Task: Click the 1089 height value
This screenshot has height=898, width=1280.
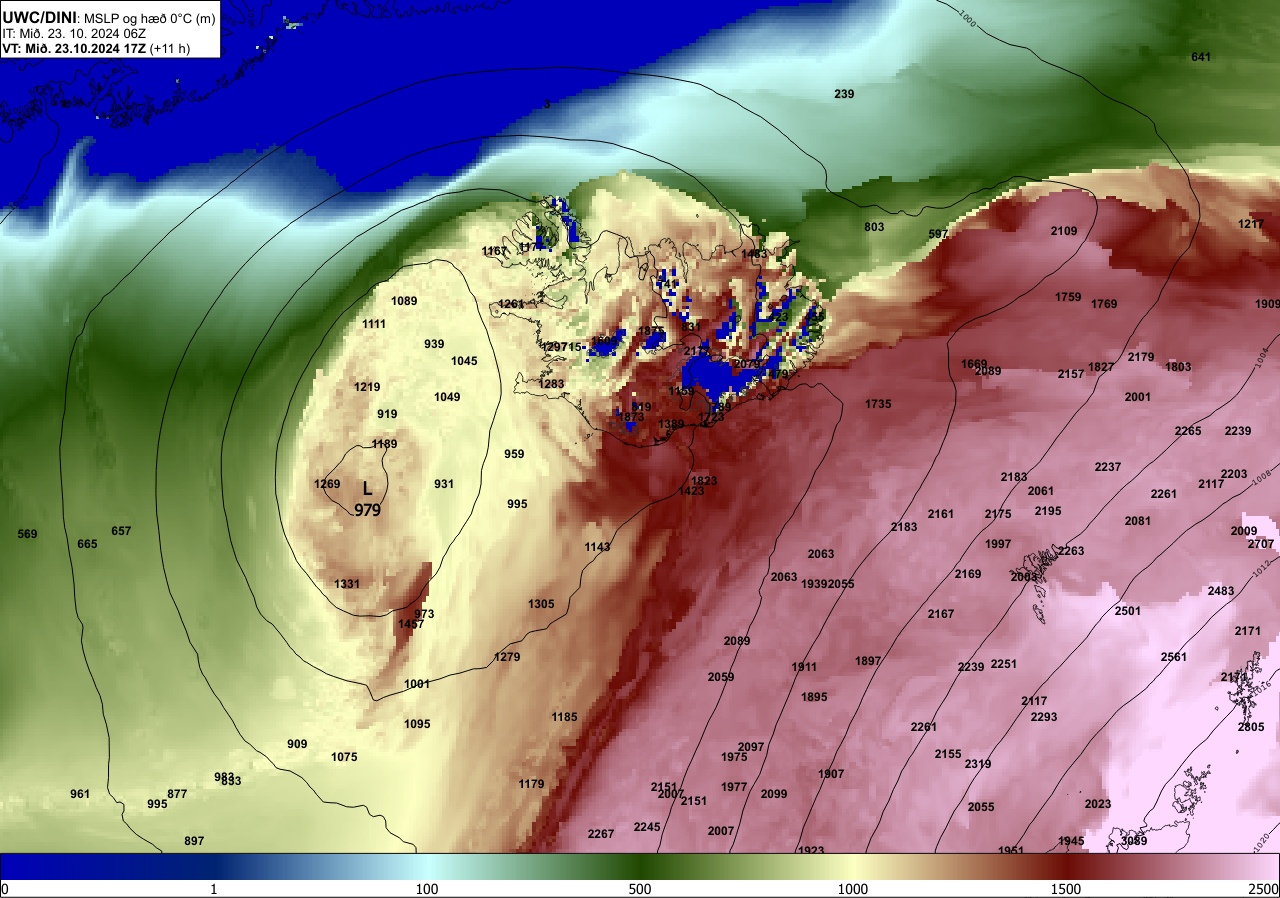Action: coord(404,301)
